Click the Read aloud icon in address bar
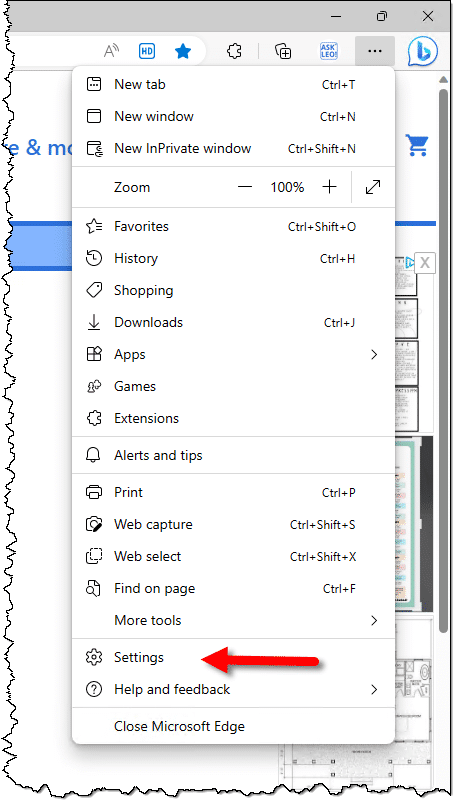This screenshot has height=805, width=456. (111, 51)
